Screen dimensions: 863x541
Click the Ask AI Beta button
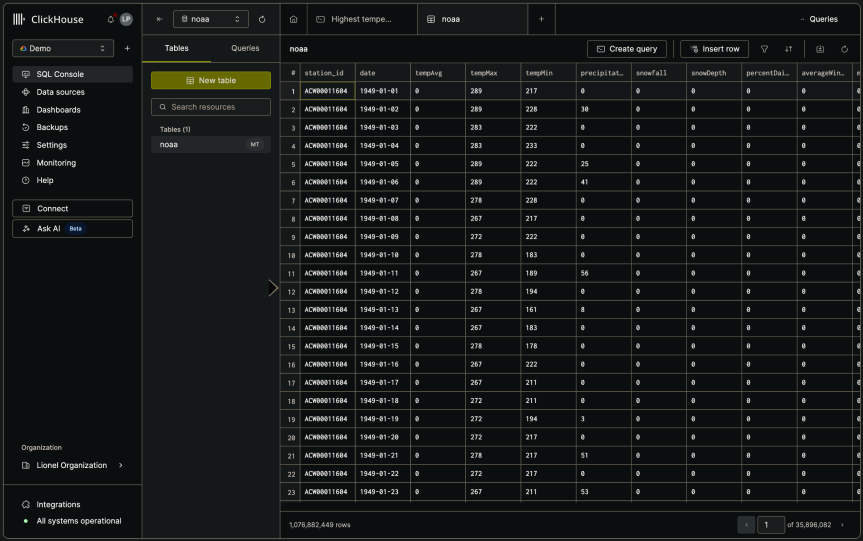(x=72, y=229)
